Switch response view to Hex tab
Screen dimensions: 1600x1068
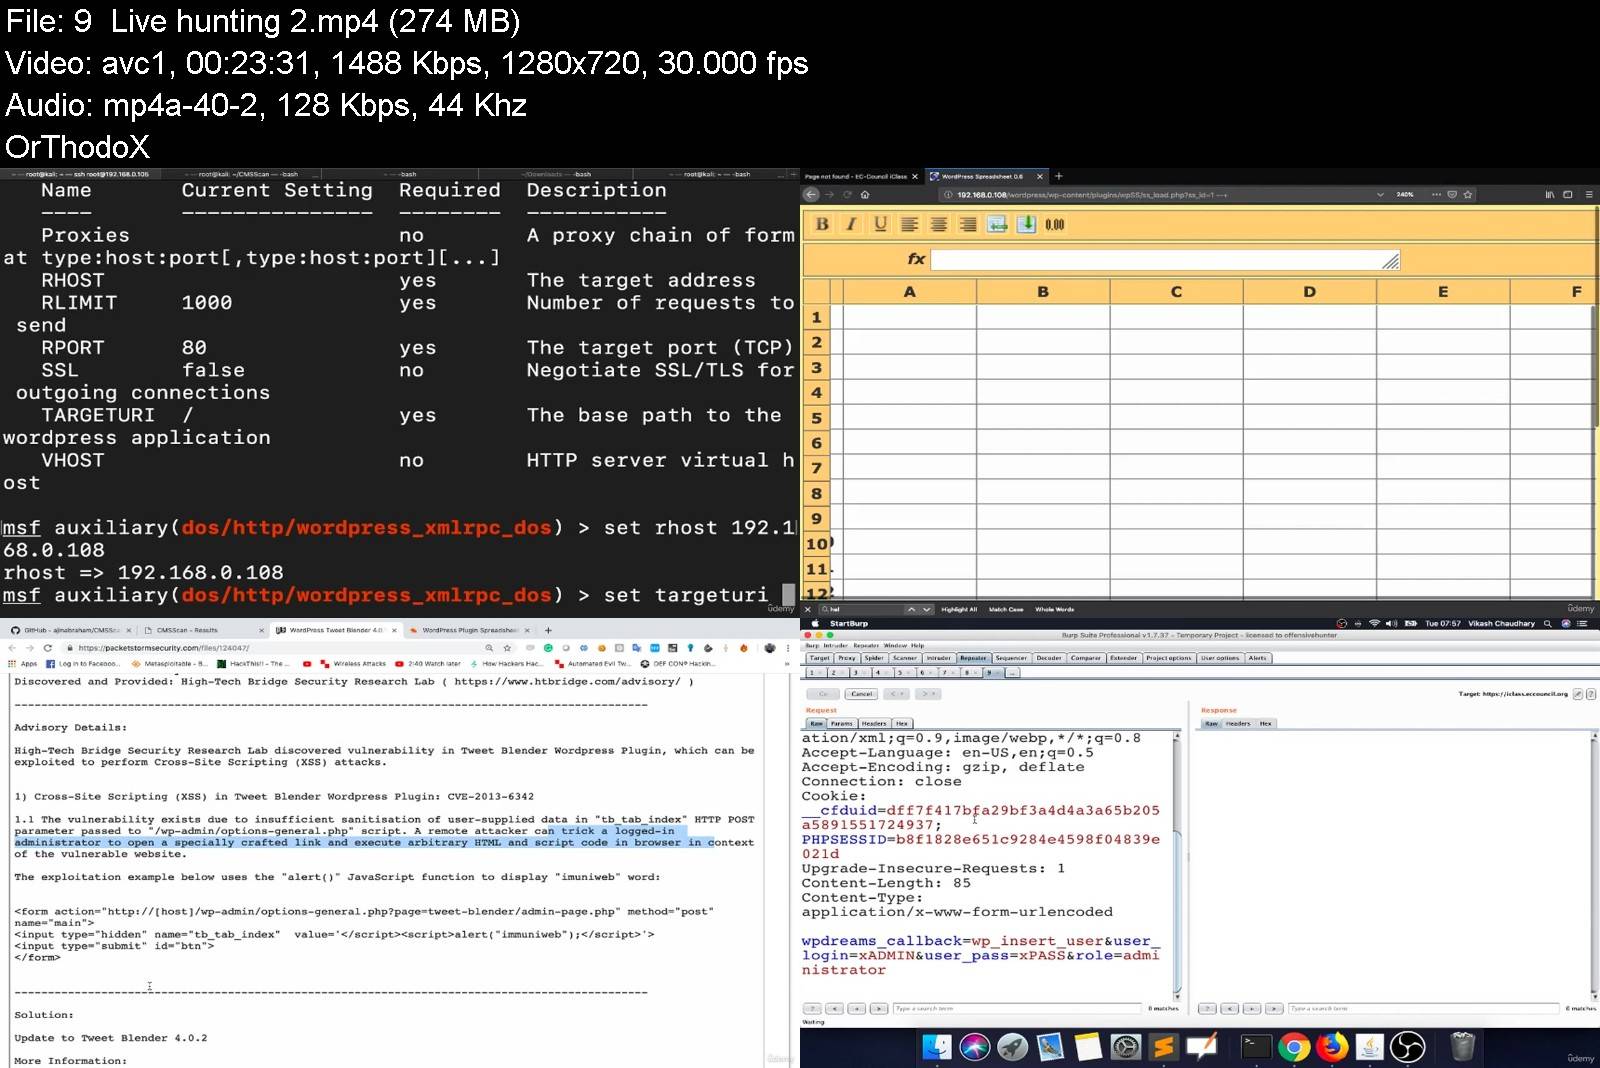(x=1265, y=723)
